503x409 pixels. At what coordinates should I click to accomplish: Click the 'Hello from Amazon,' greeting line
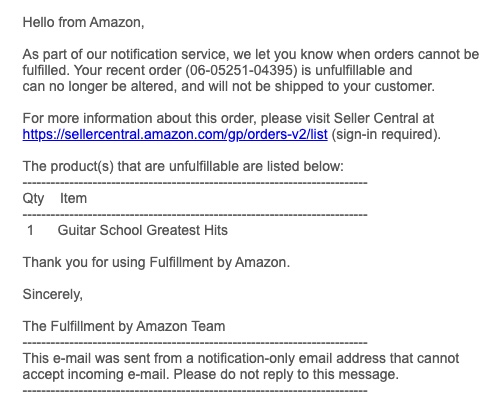tap(83, 22)
